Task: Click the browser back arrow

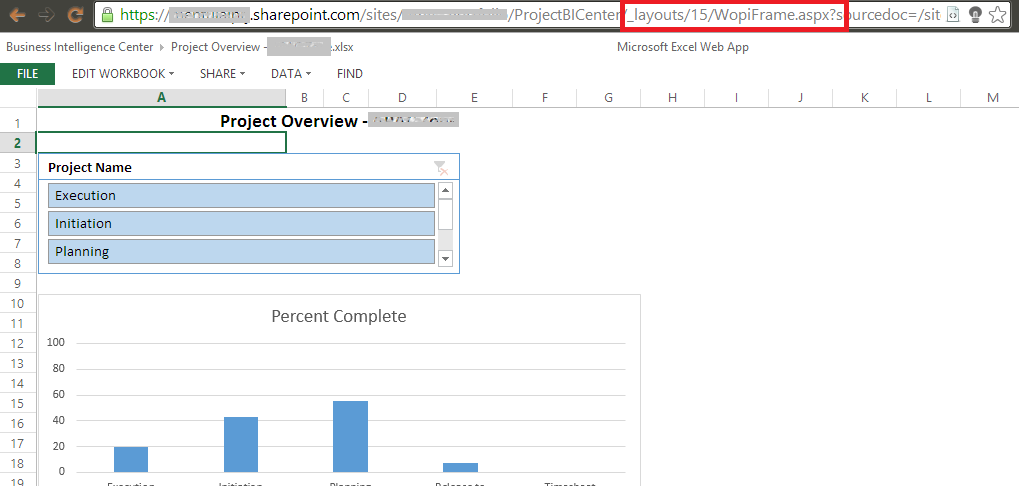Action: (x=17, y=15)
